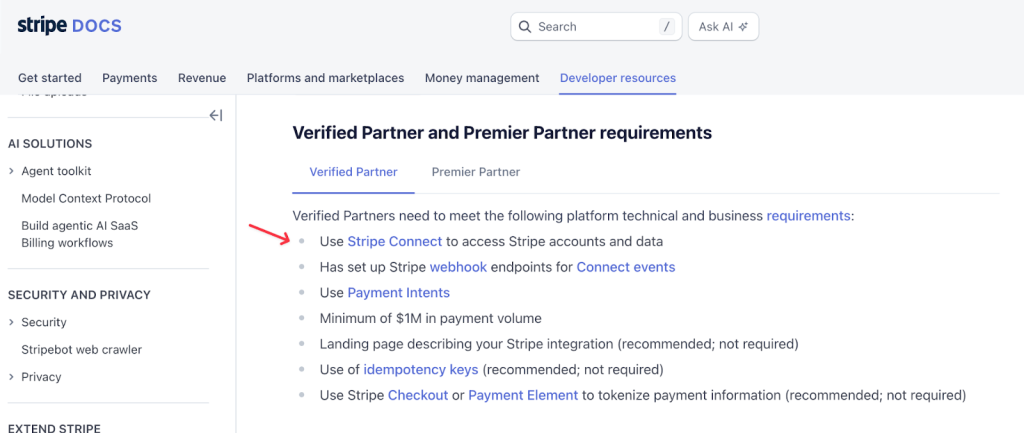Viewport: 1024px width, 433px height.
Task: Open the Platforms and marketplaces menu
Action: point(325,78)
